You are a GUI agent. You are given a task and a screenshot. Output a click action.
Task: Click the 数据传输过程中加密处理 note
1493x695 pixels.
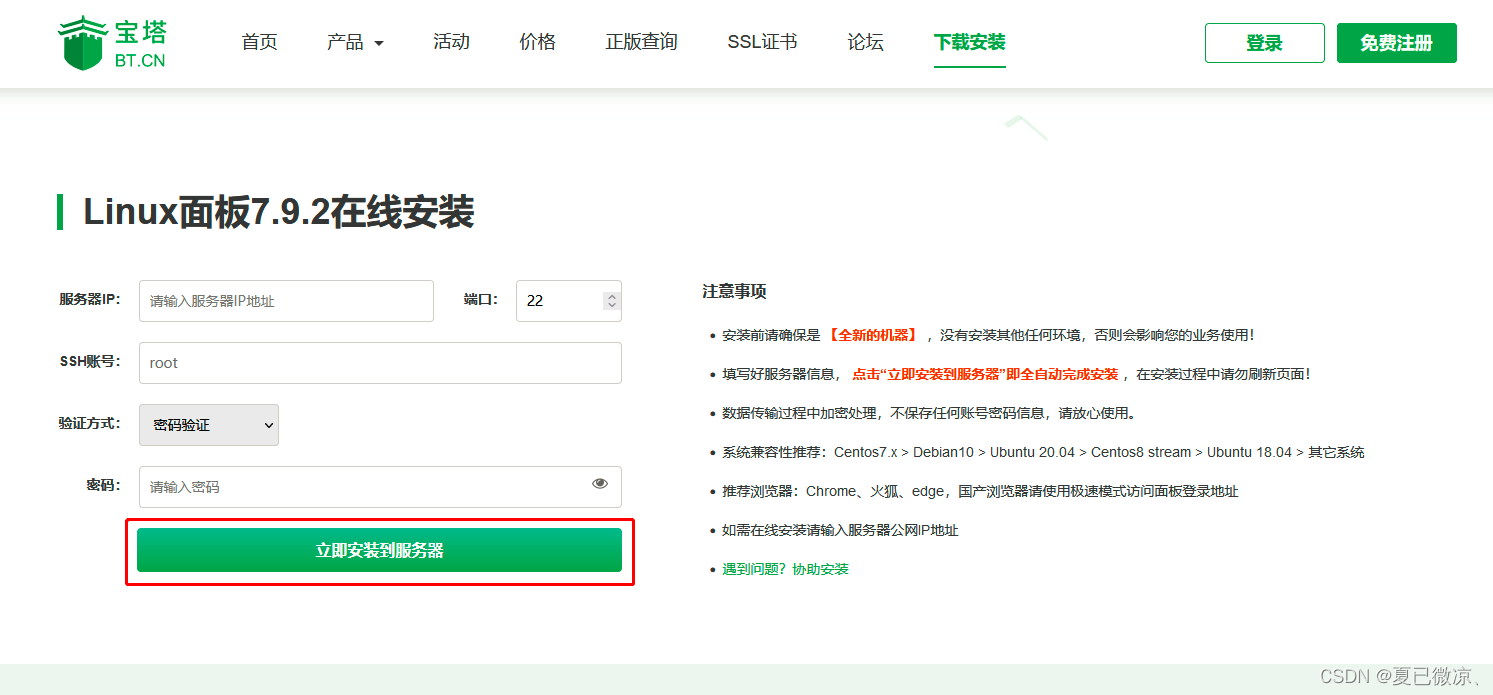pos(929,413)
